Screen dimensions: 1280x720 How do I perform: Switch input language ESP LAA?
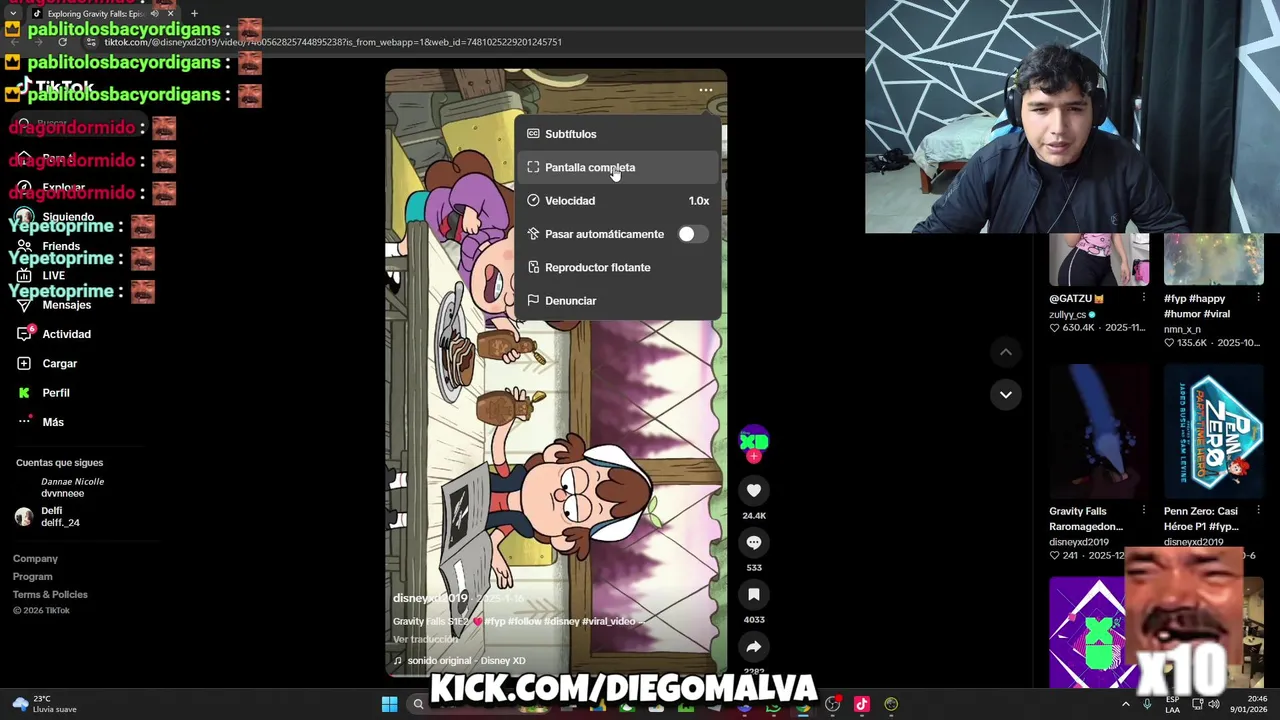coord(1173,704)
